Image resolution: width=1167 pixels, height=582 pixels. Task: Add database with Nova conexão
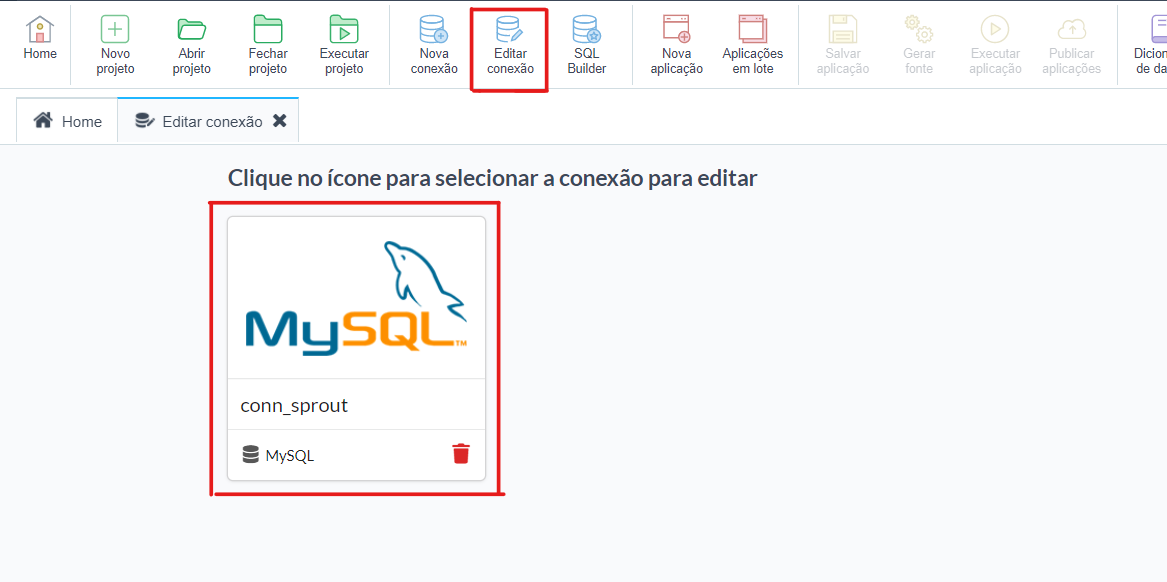coord(434,30)
